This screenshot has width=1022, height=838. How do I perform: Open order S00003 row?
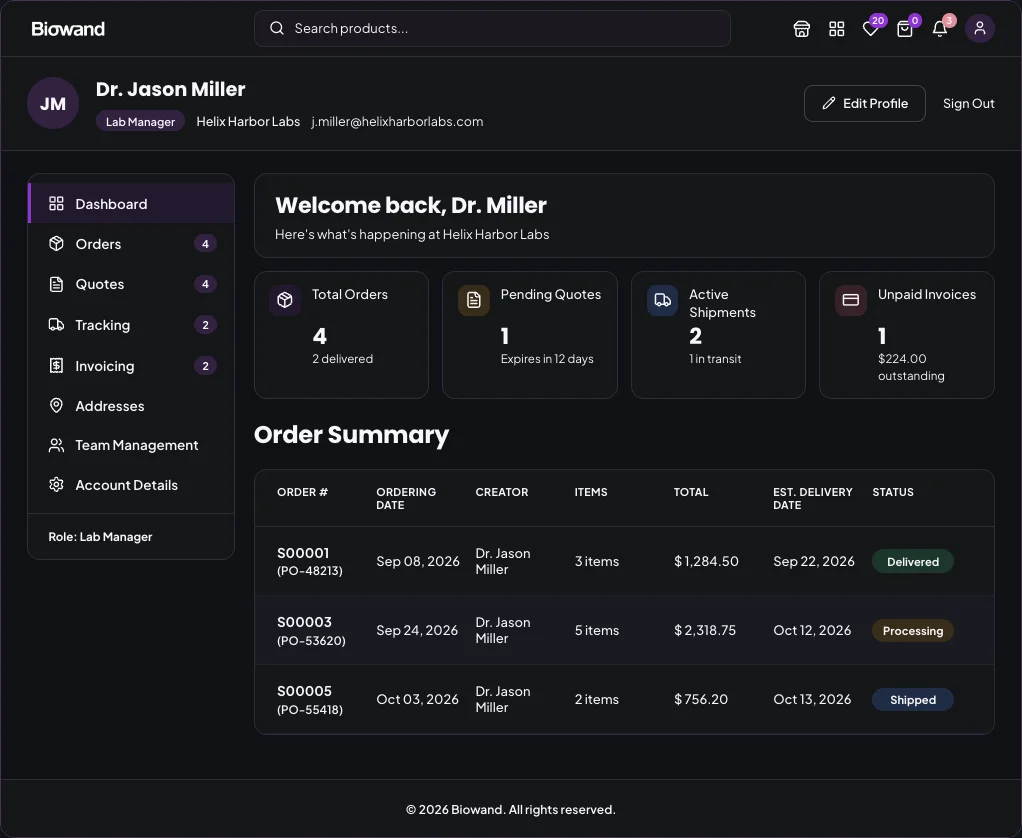pyautogui.click(x=624, y=630)
